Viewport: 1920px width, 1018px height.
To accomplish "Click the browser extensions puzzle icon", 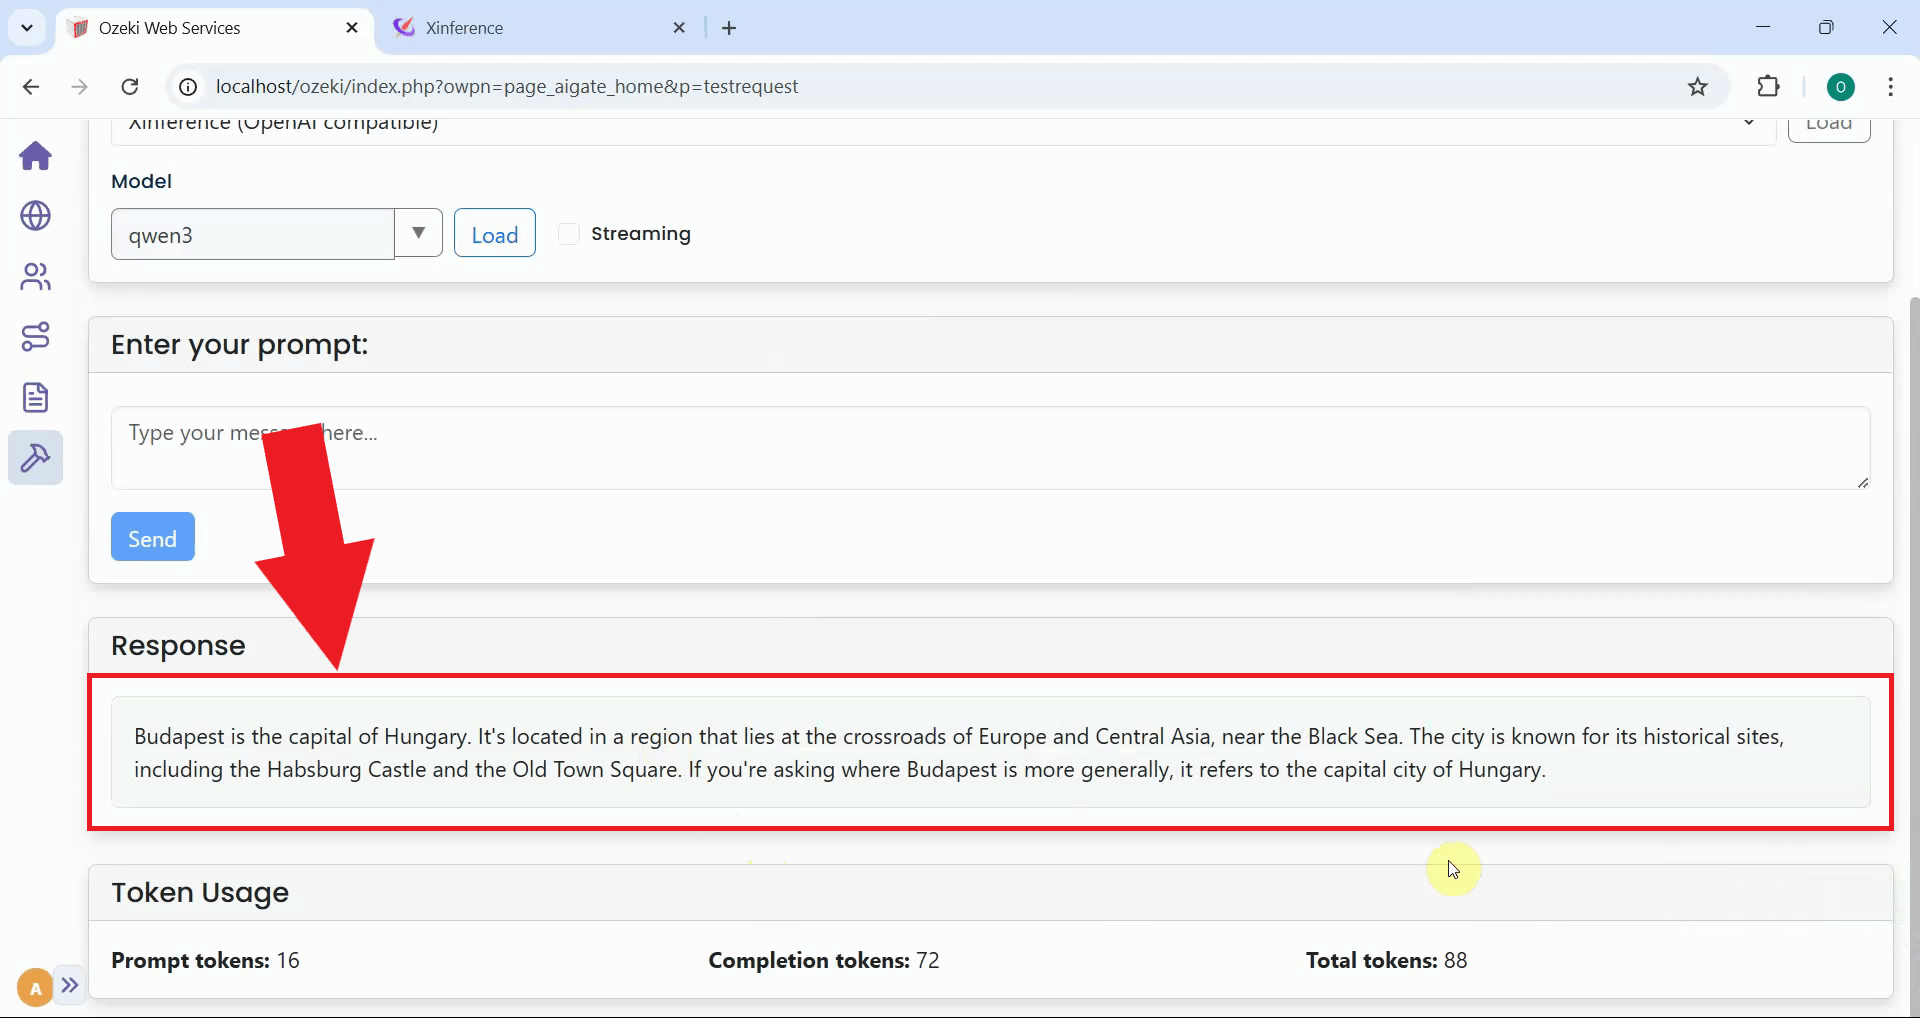I will pos(1769,86).
